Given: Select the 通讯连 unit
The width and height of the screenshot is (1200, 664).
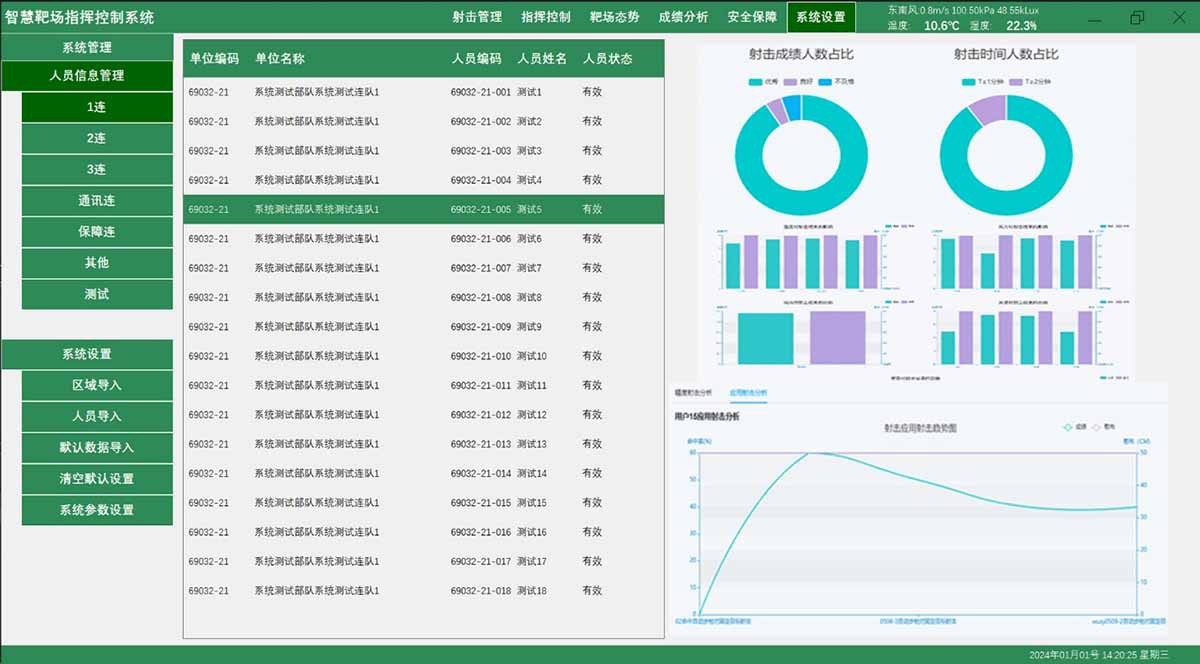Looking at the screenshot, I should (97, 200).
